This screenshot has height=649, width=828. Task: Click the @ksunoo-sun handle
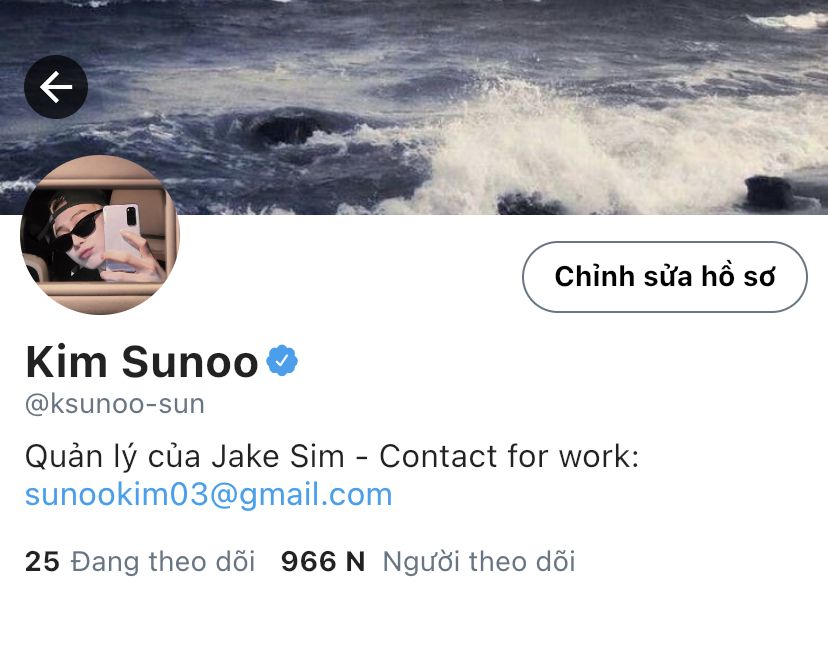(x=115, y=405)
